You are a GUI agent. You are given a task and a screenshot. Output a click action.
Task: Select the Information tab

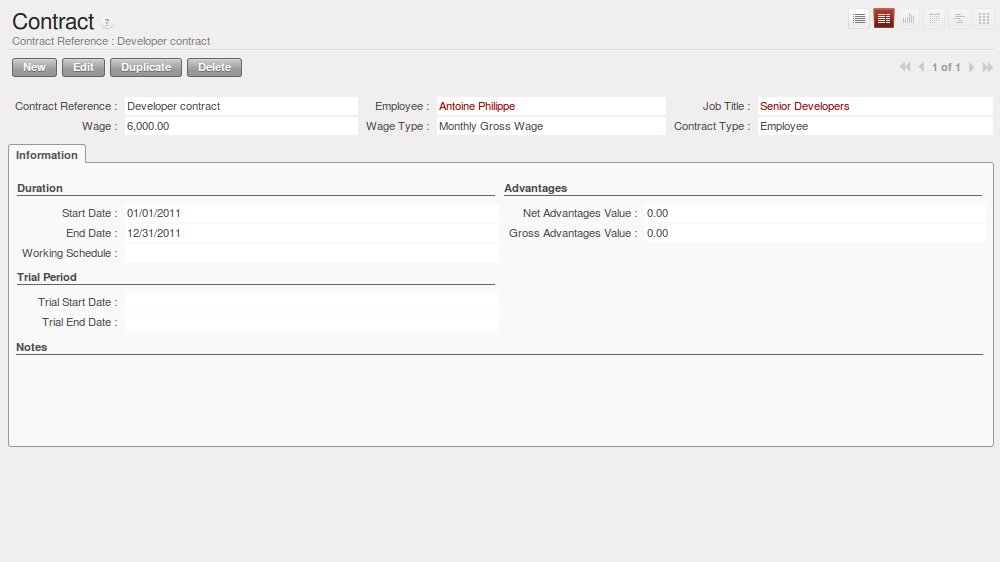tap(47, 155)
